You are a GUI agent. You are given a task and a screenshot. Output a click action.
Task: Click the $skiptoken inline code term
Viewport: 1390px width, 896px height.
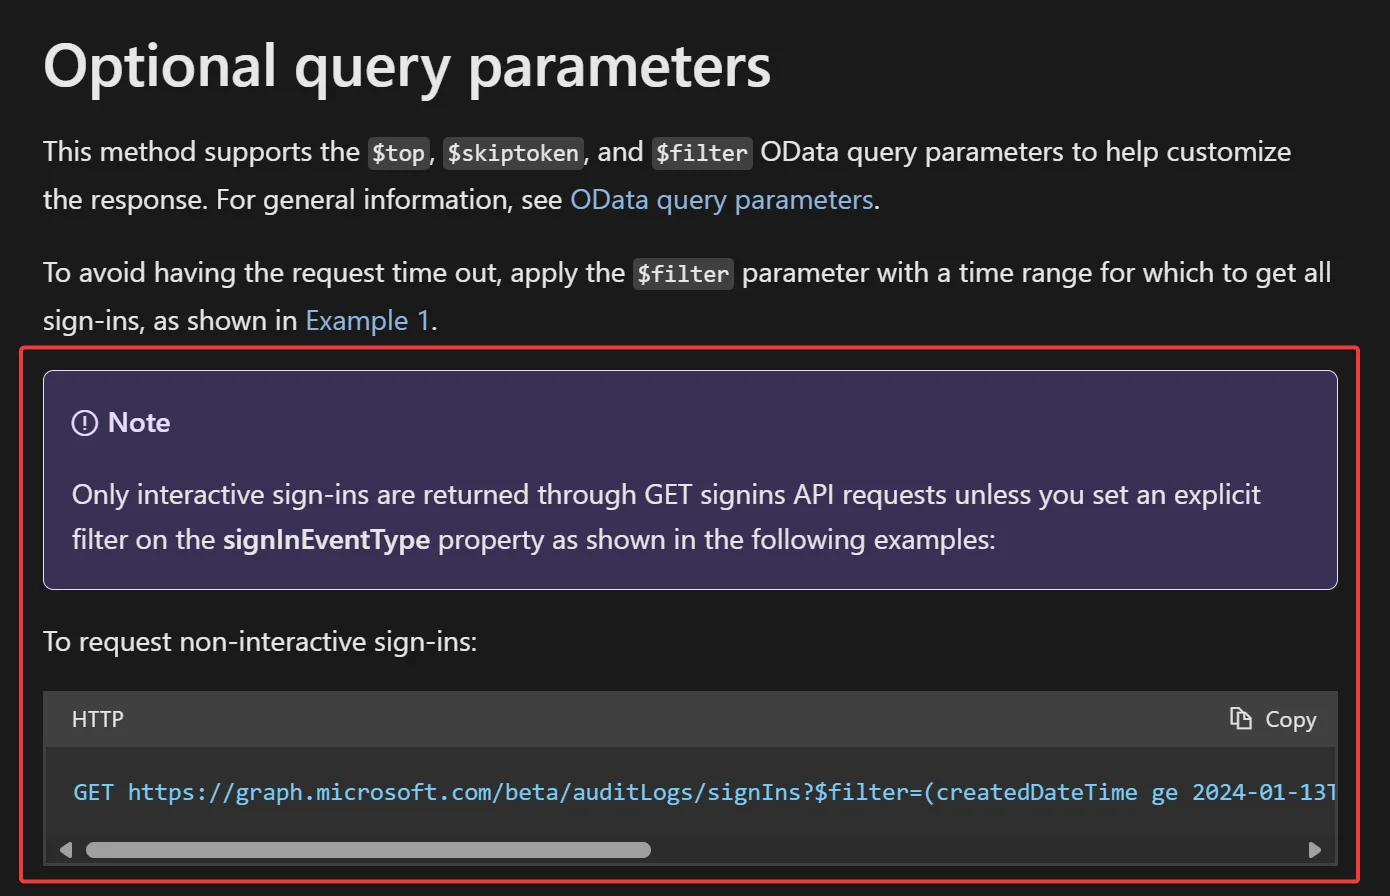(513, 153)
